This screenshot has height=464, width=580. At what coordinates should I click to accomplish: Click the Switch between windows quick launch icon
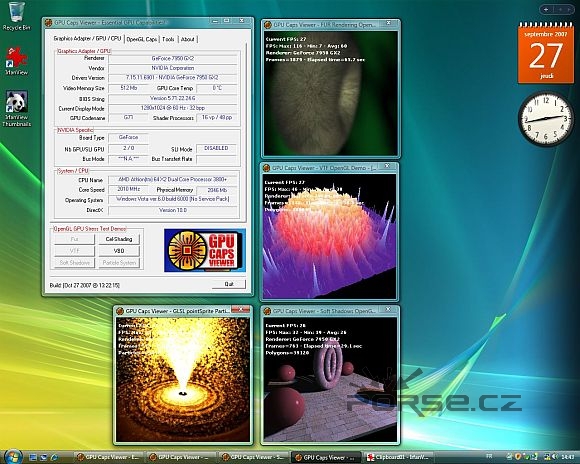(x=44, y=457)
